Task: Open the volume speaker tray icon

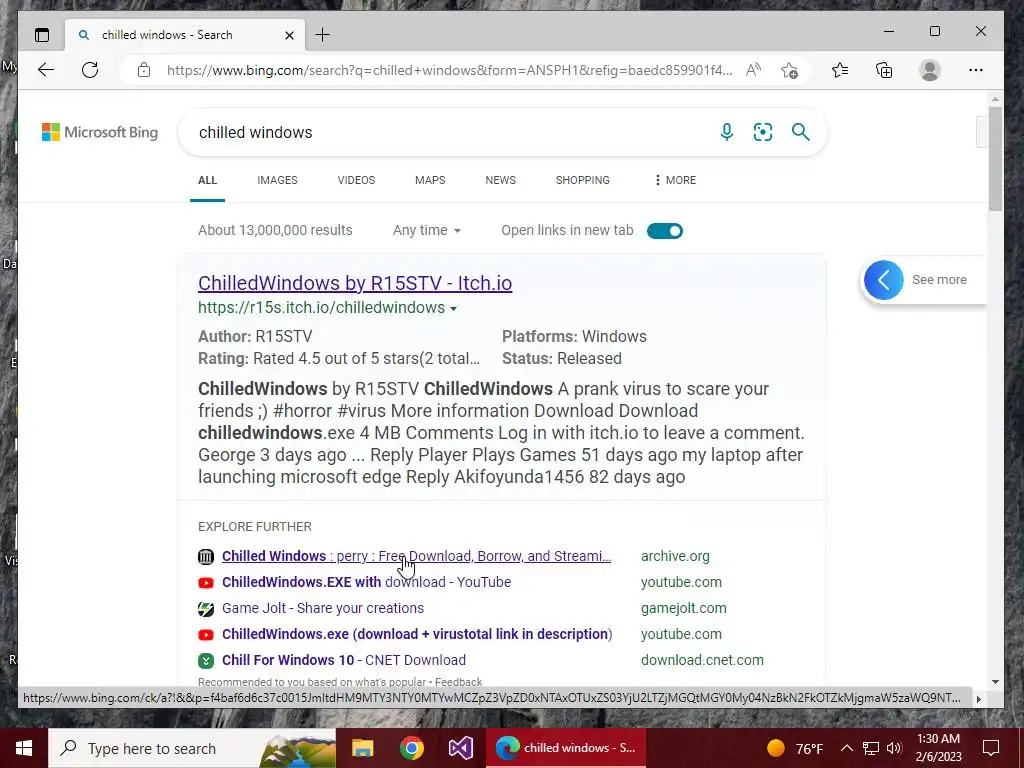Action: (x=894, y=748)
